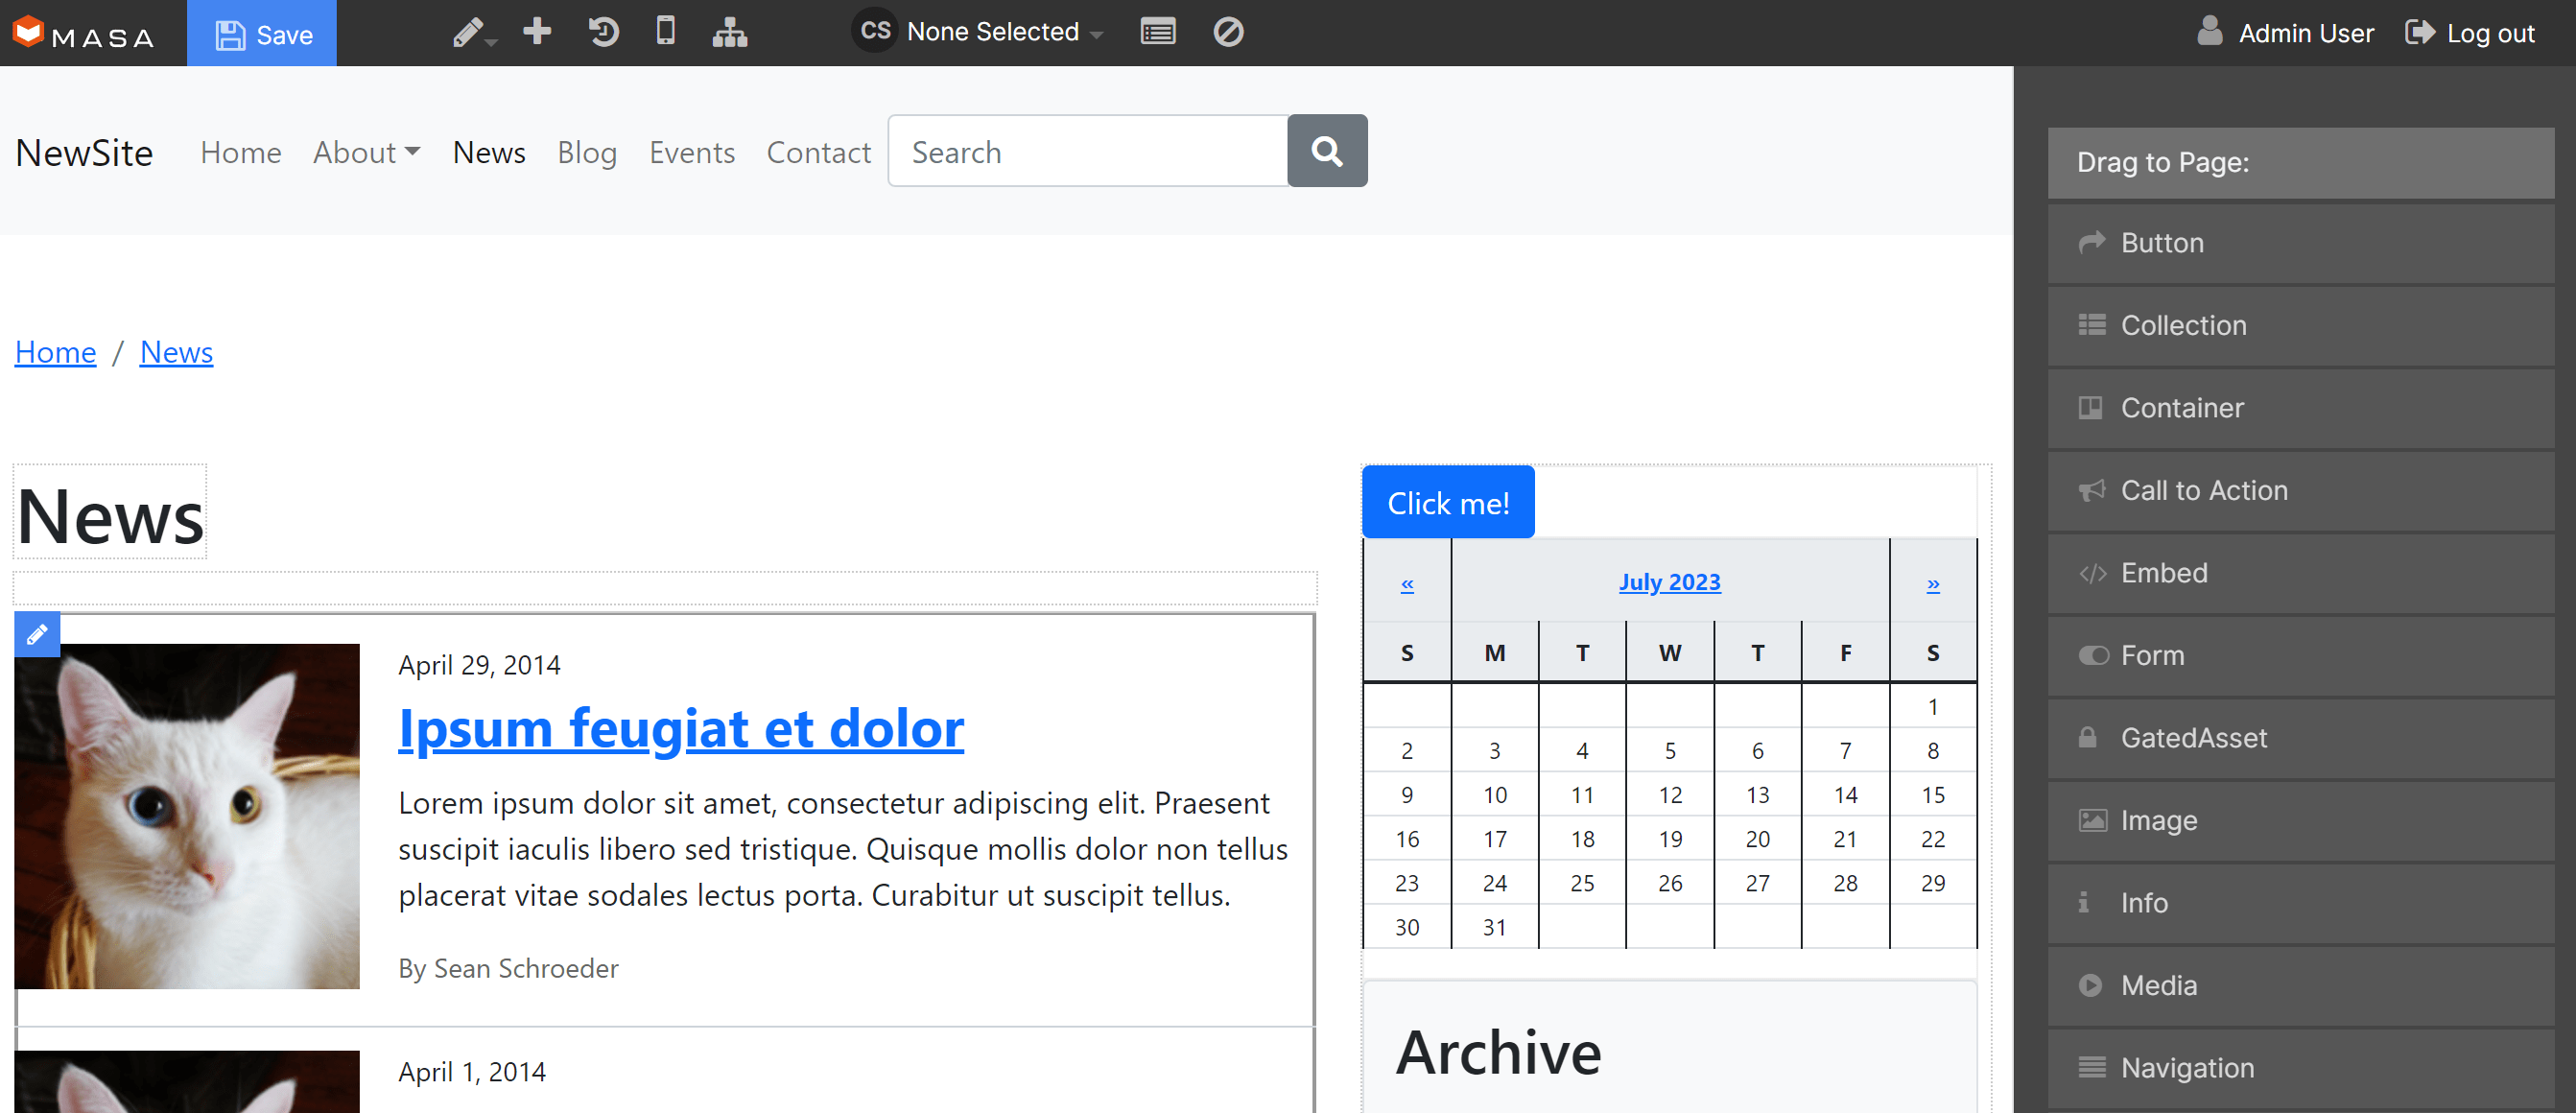Click the search magnifier button

tap(1326, 151)
